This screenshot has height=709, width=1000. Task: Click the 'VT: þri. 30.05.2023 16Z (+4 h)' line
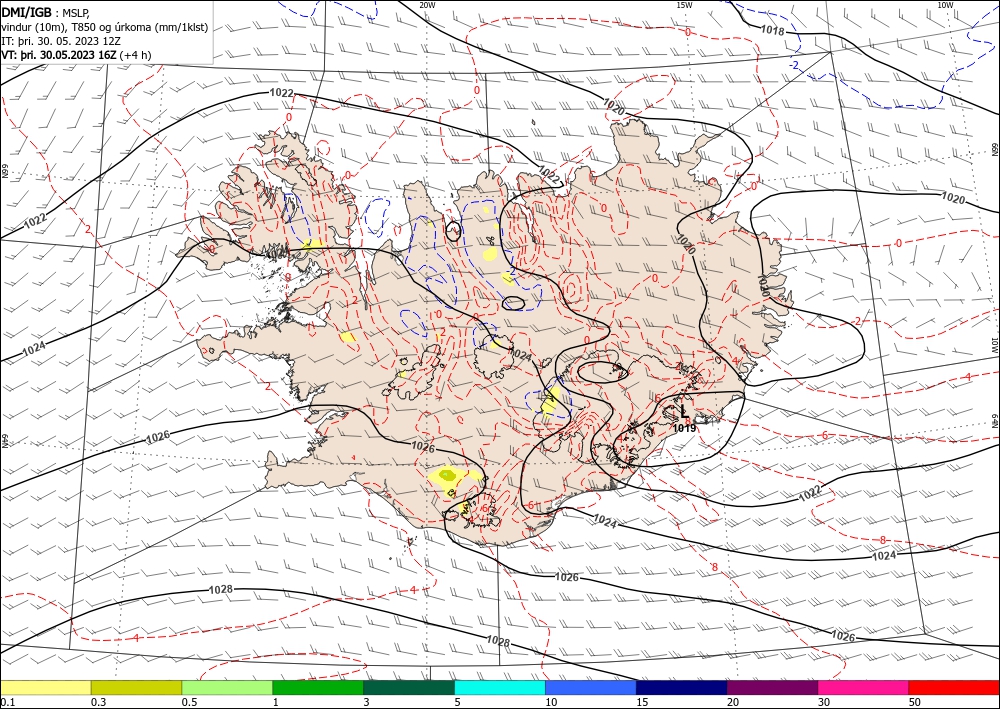pyautogui.click(x=77, y=55)
